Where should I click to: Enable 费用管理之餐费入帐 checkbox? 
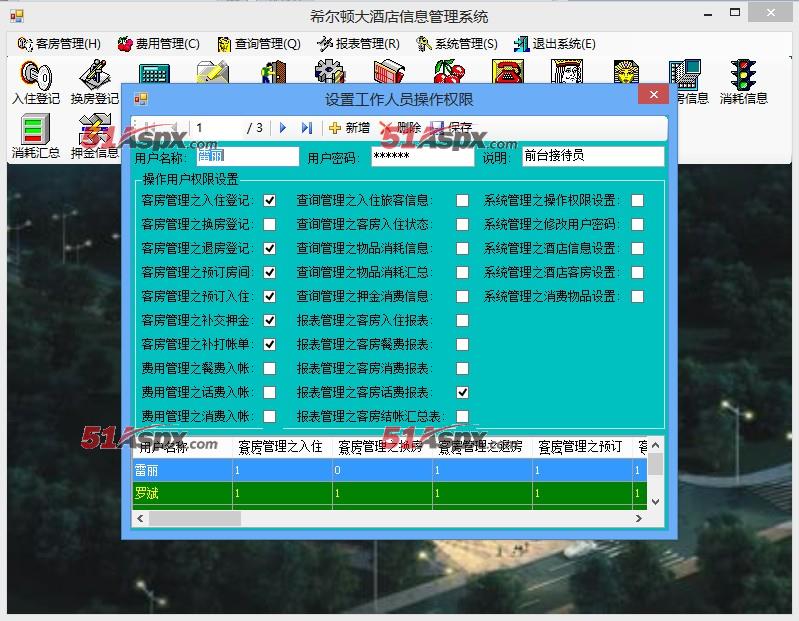[270, 368]
